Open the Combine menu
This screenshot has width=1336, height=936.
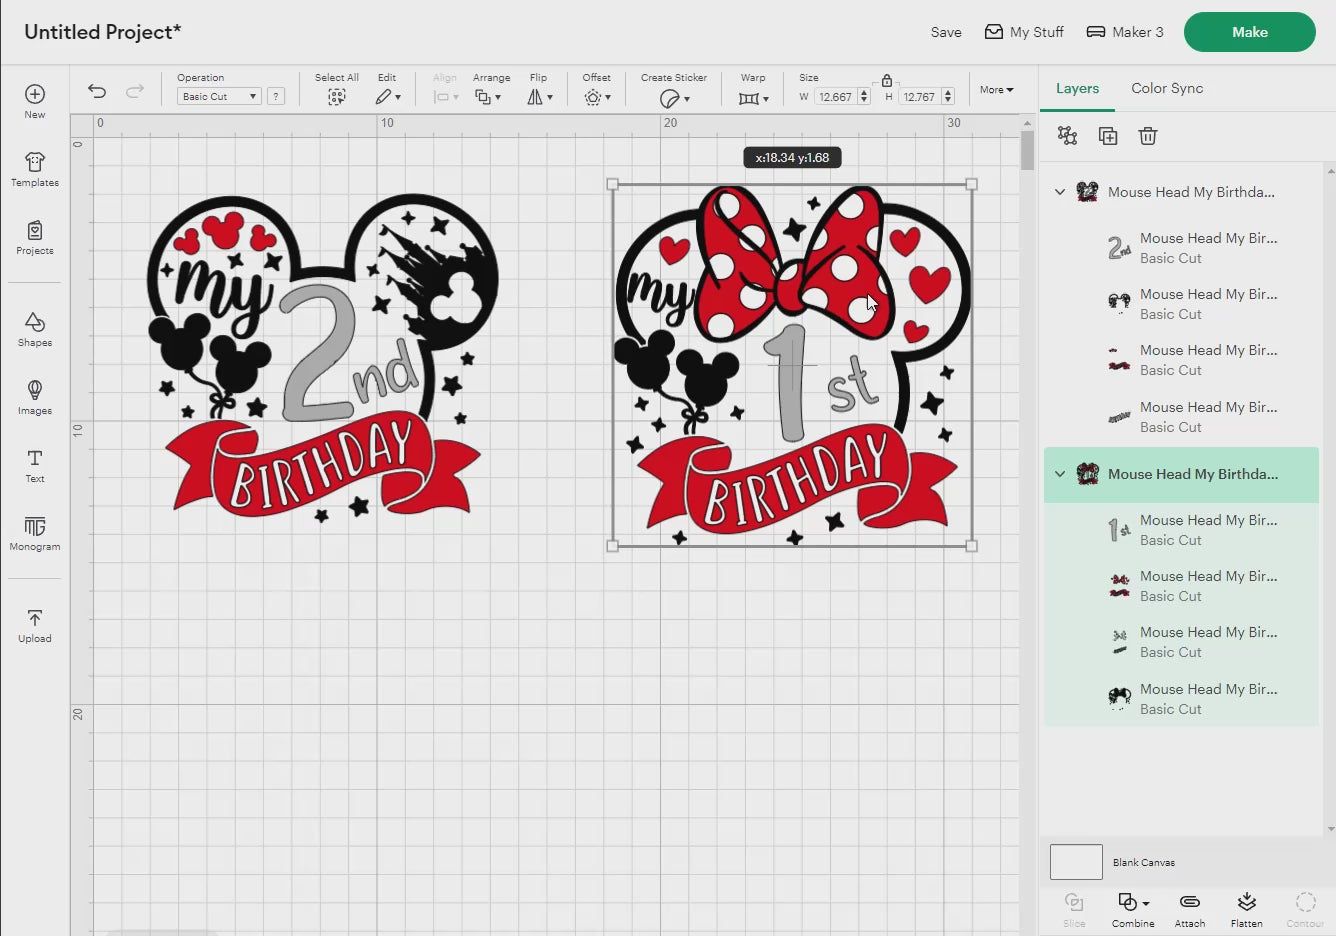[x=1133, y=909]
